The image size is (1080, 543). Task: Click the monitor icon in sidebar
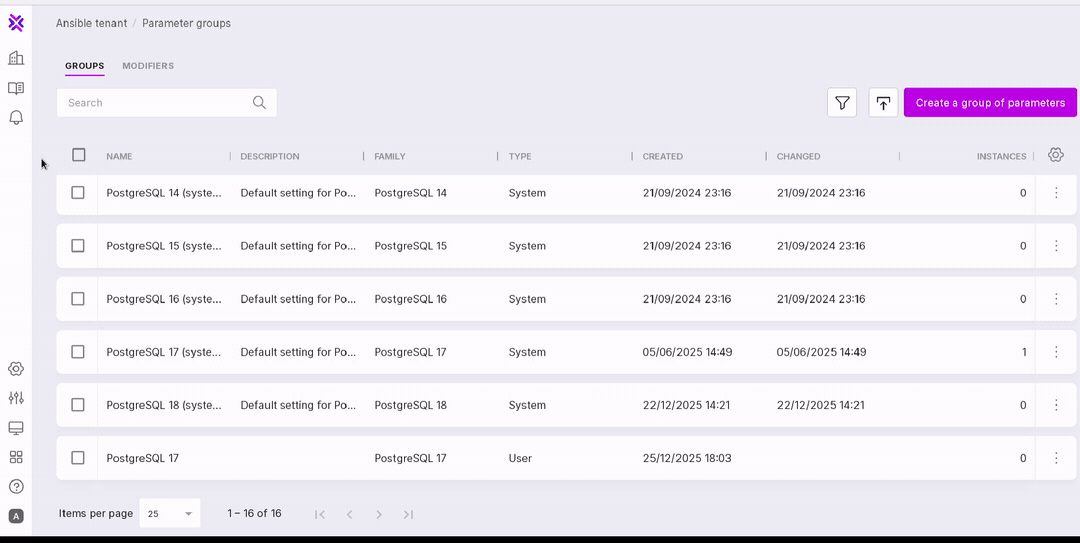(x=16, y=428)
